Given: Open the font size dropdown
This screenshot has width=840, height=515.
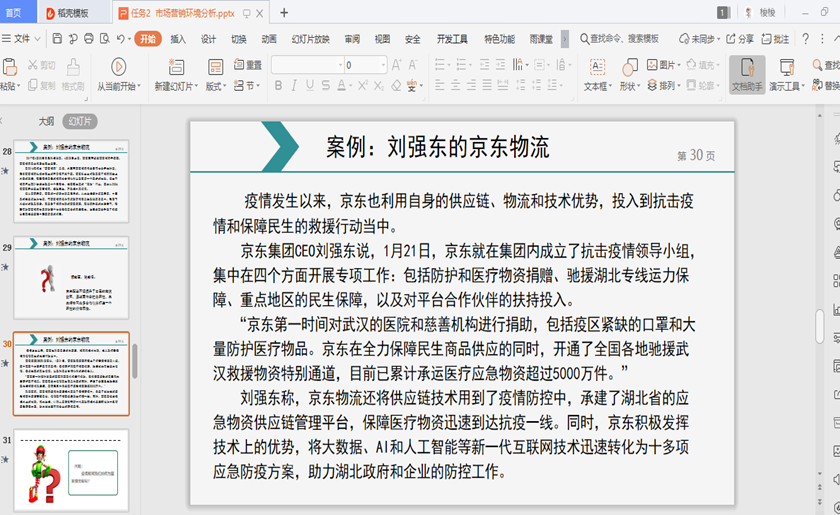Looking at the screenshot, I should point(382,65).
